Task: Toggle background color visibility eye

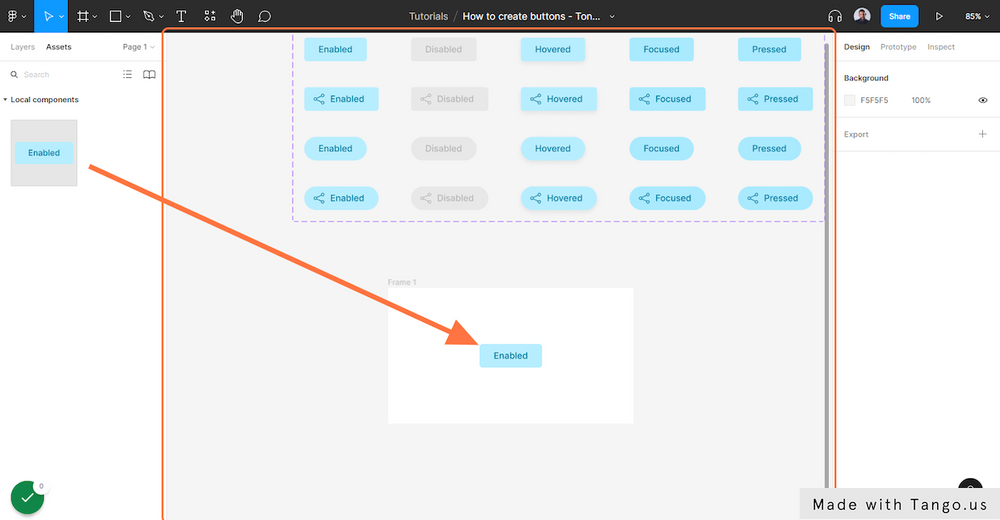Action: click(x=983, y=100)
